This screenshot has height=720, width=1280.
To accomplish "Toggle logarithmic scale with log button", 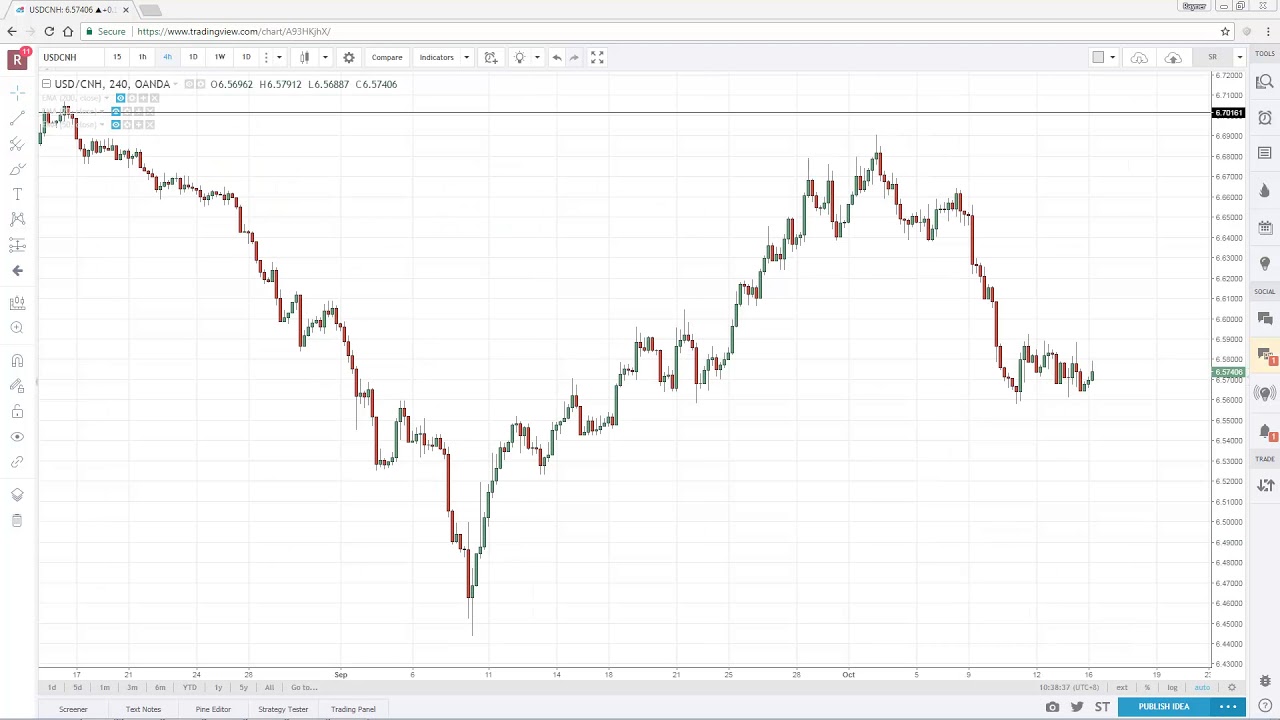I will coord(1172,687).
